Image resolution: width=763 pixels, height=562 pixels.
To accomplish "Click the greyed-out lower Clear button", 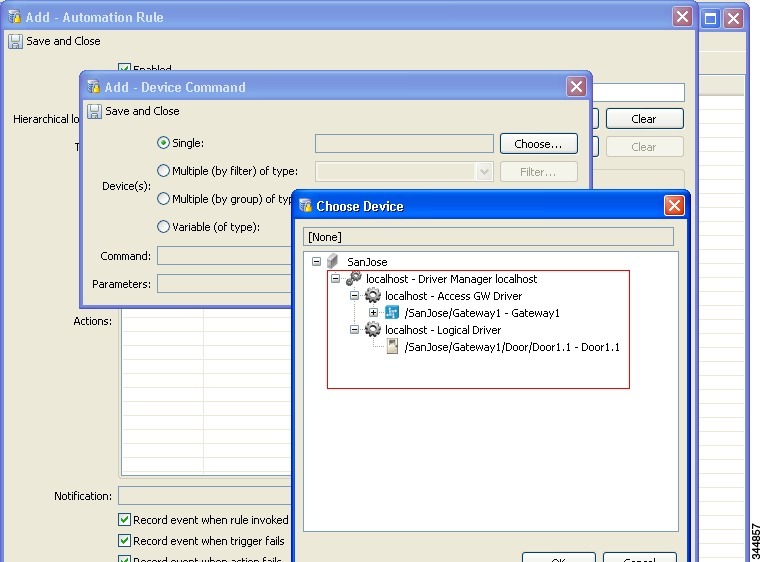I will pos(645,147).
